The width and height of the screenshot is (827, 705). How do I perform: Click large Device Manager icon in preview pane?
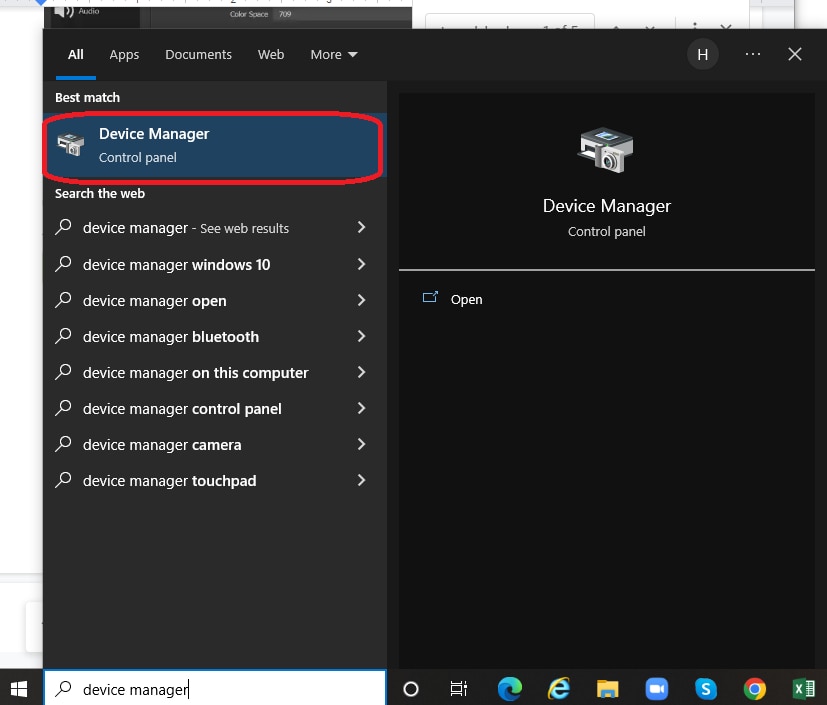[605, 150]
